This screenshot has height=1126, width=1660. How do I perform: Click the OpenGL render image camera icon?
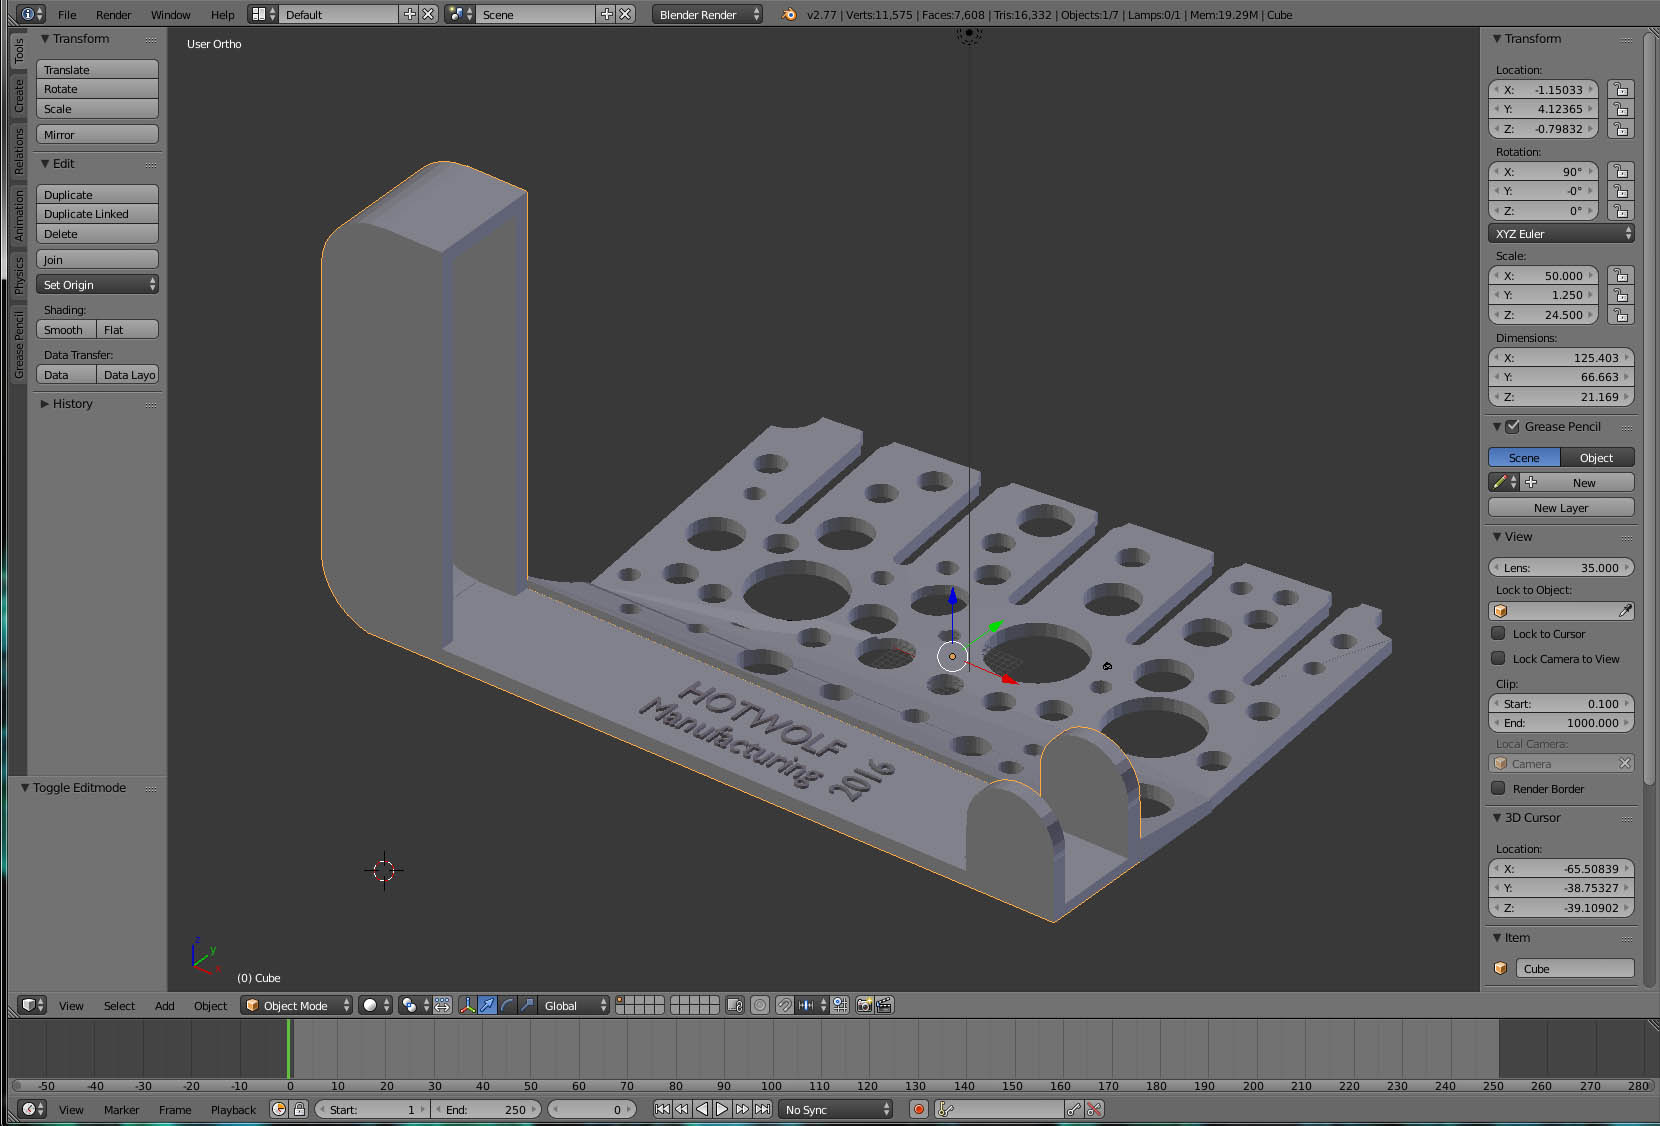(864, 1005)
